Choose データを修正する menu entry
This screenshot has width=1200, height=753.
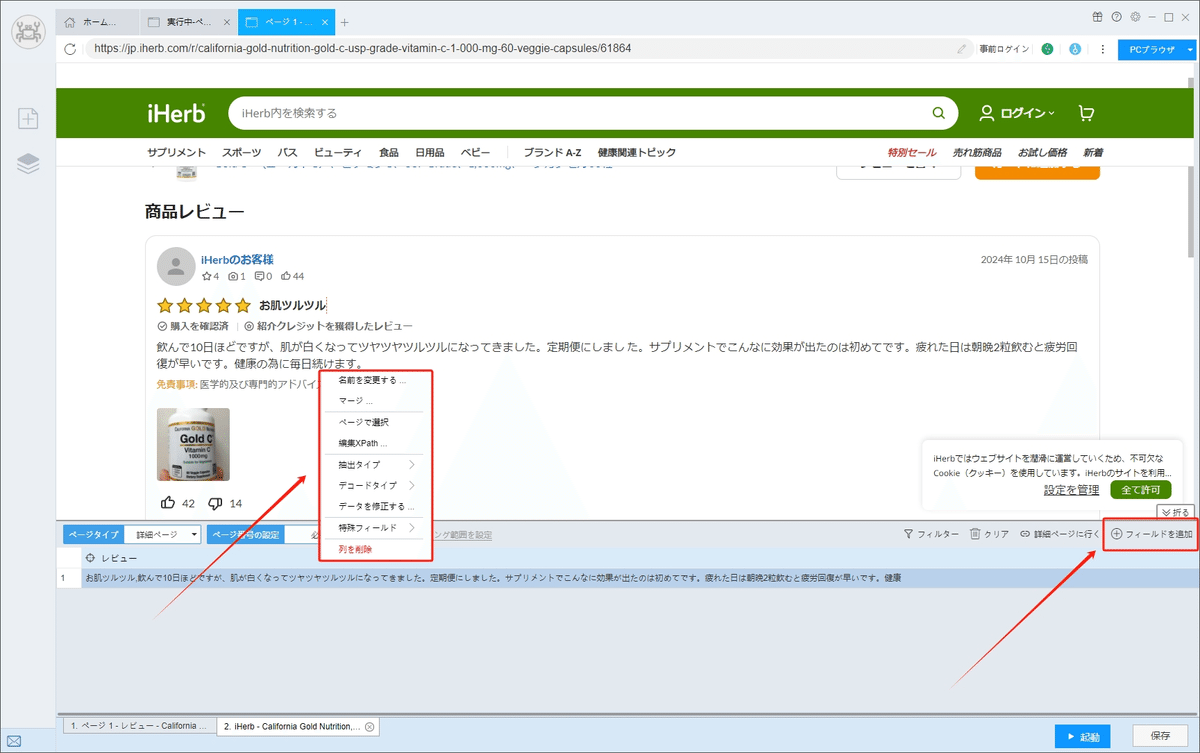[x=376, y=506]
